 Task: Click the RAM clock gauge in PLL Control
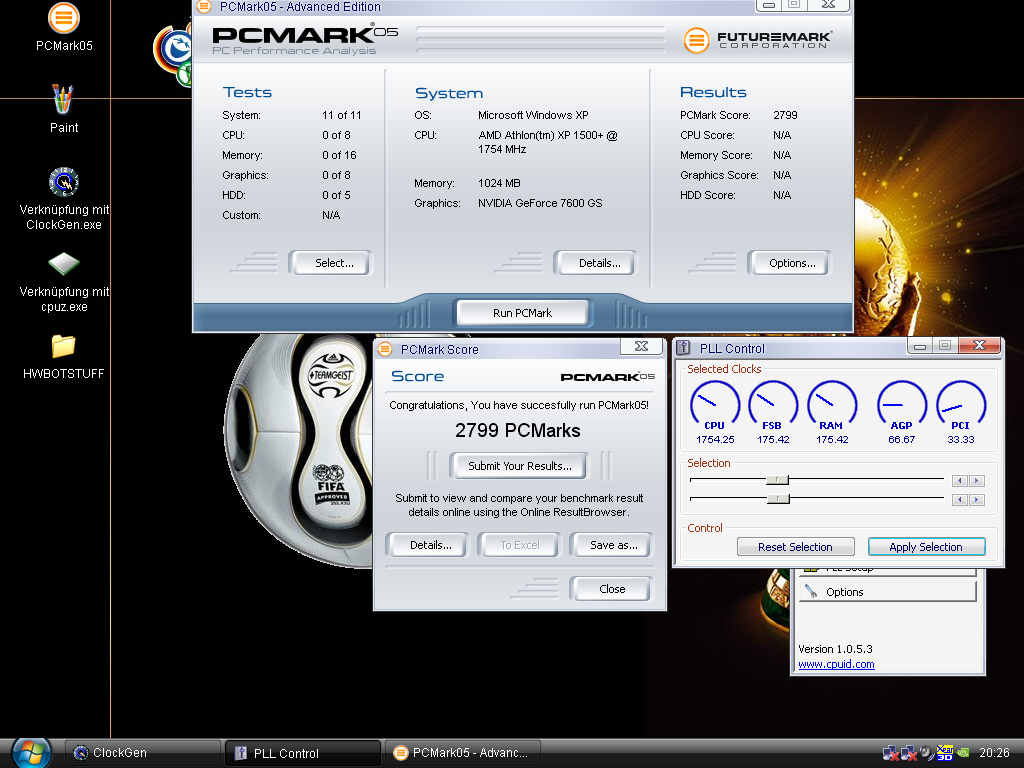(x=832, y=406)
